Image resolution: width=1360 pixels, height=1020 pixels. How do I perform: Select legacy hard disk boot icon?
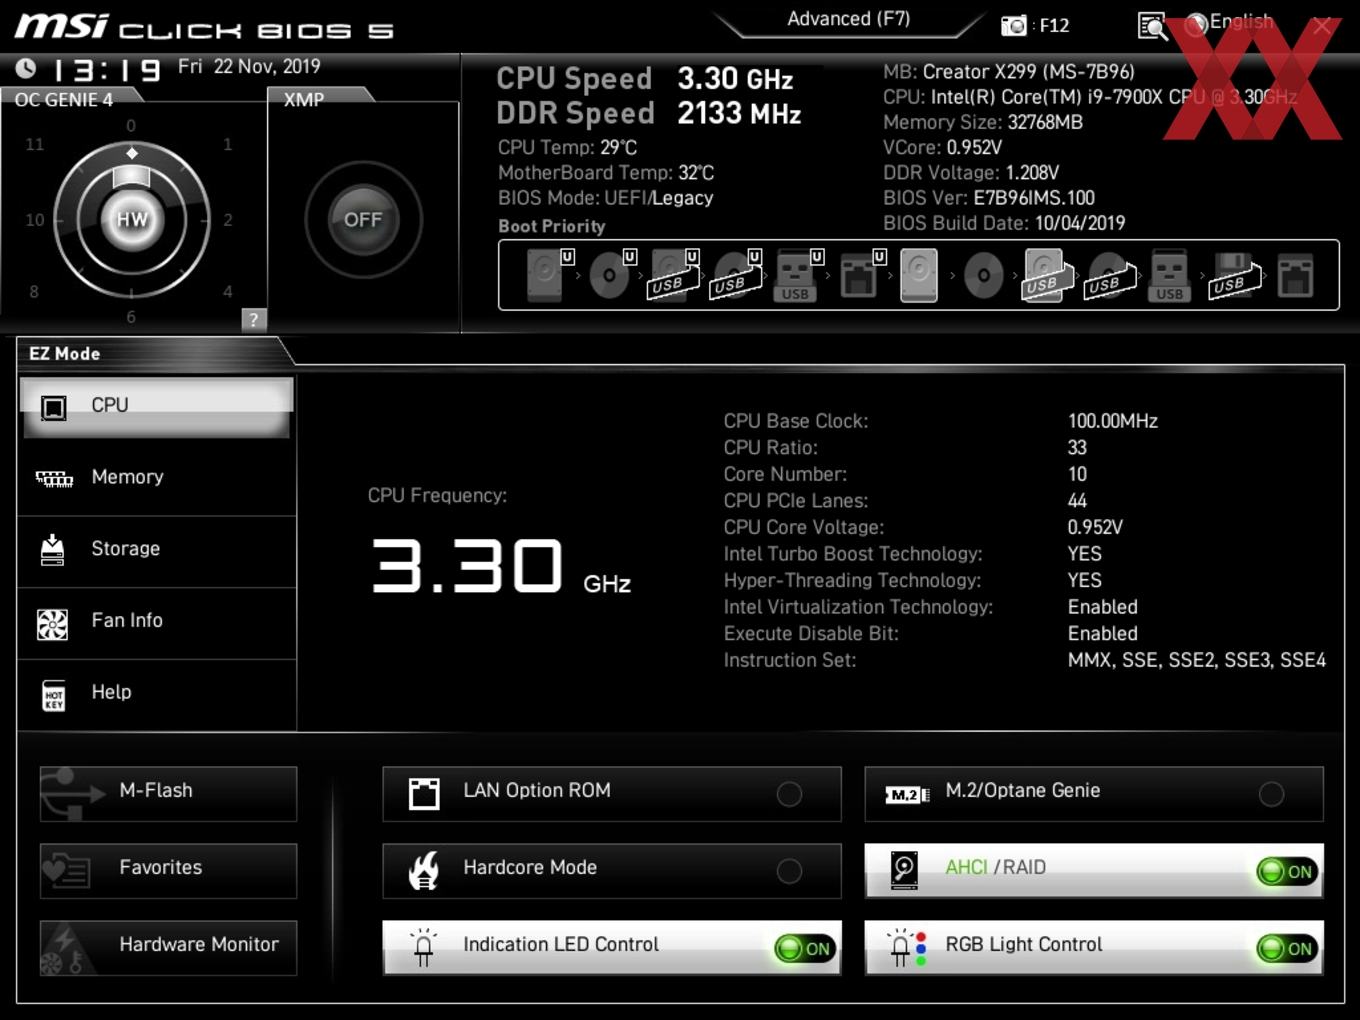(919, 275)
